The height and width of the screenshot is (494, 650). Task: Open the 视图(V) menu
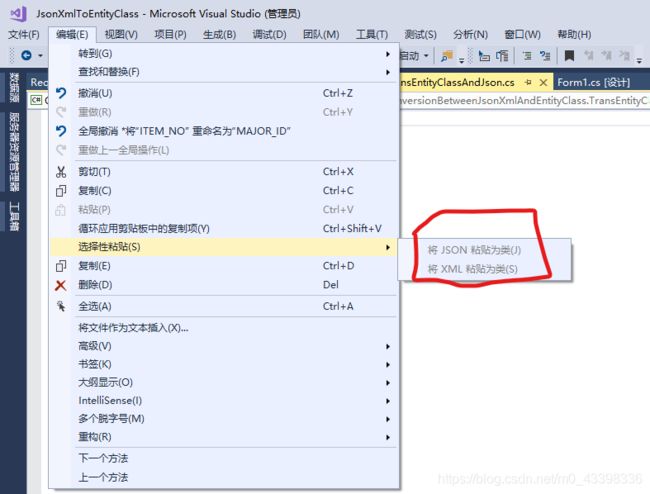point(121,34)
